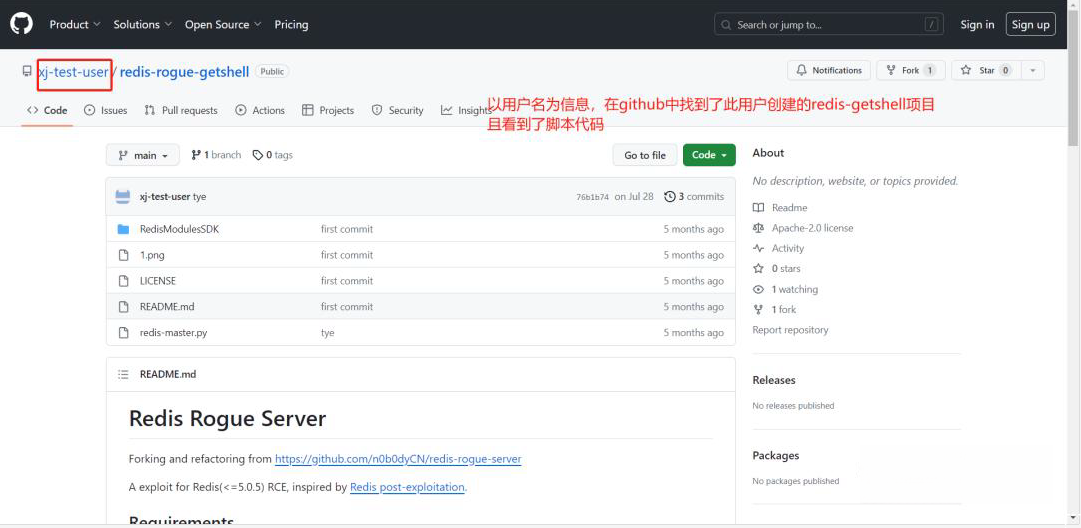Screen dimensions: 1081x528
Task: Click the Go to file button
Action: click(x=645, y=155)
